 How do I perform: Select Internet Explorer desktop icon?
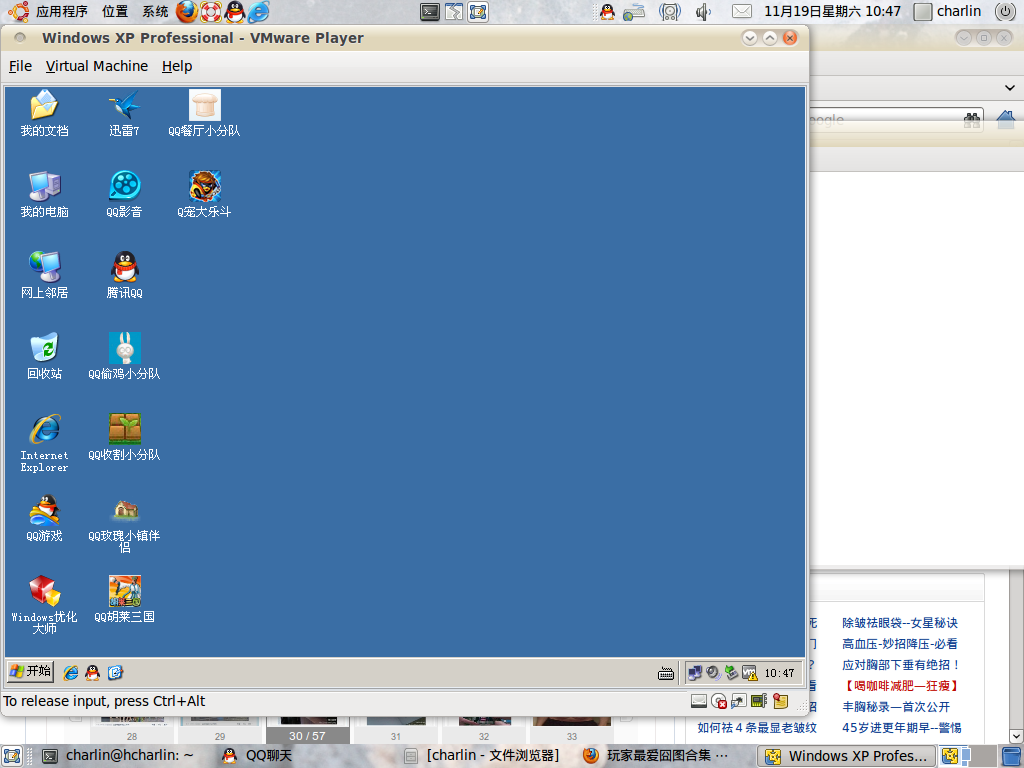(x=44, y=442)
